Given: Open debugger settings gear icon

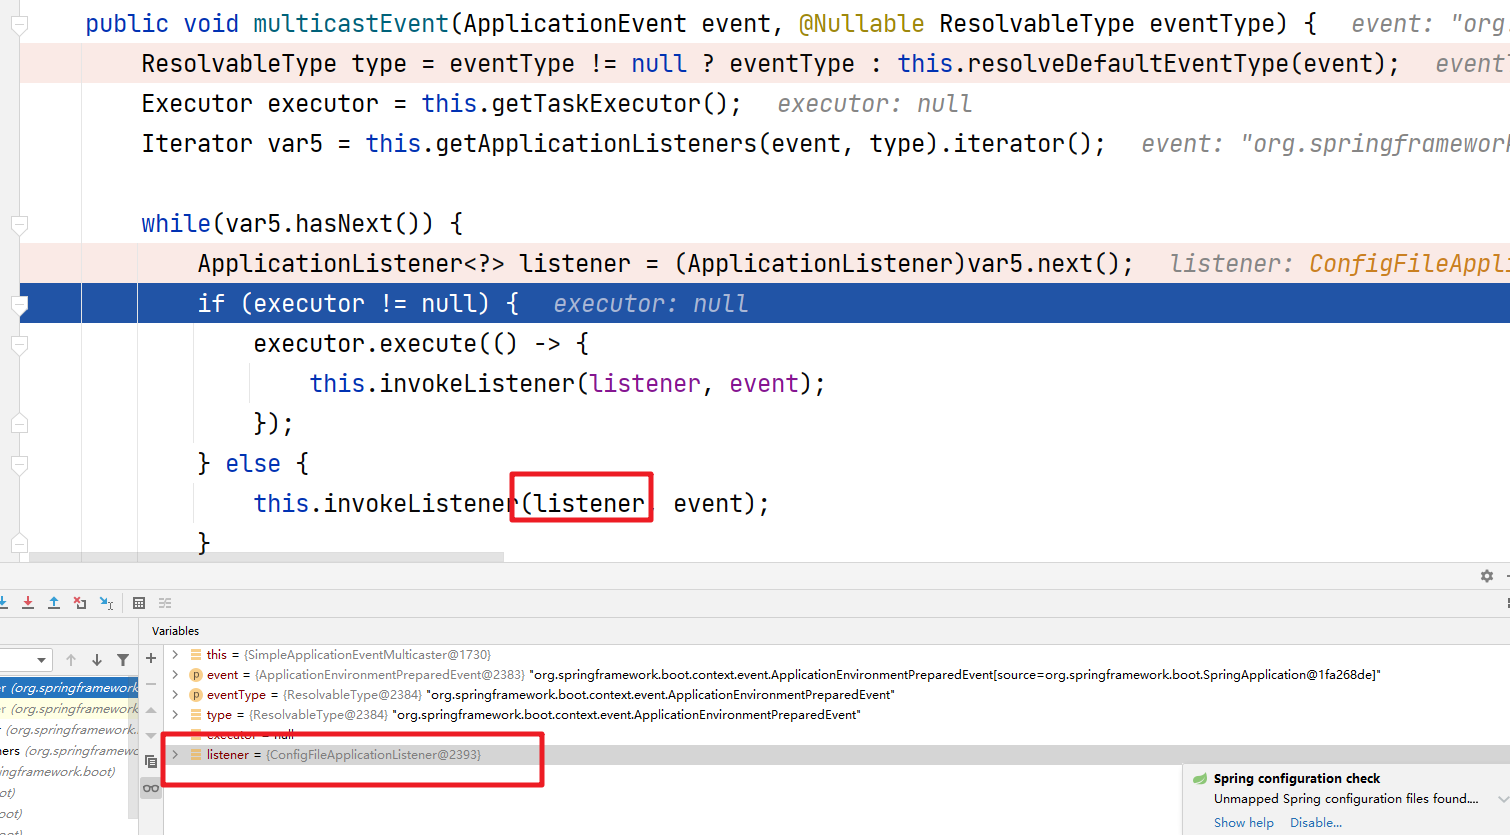Looking at the screenshot, I should point(1487,576).
